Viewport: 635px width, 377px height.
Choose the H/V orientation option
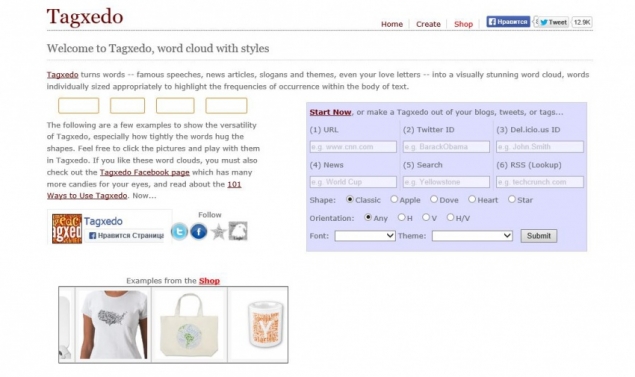pos(450,217)
